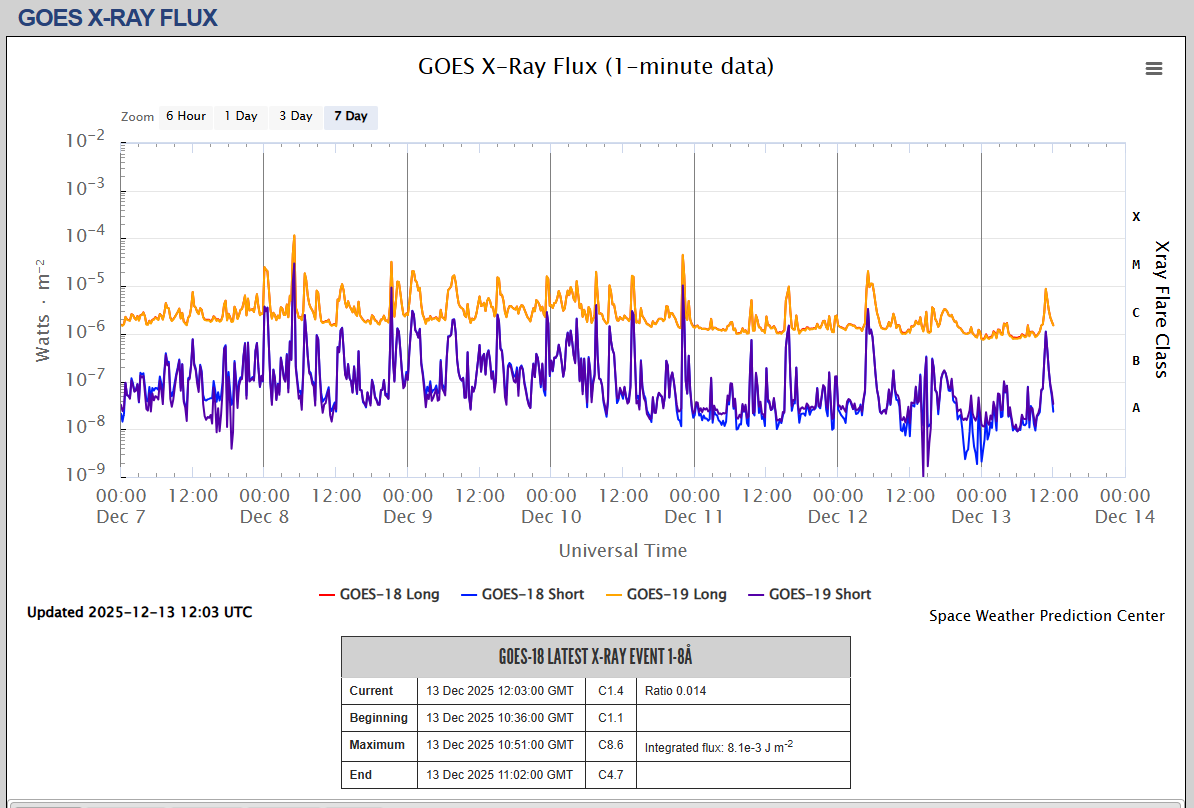The image size is (1194, 808).
Task: Select the 1 Day zoom button
Action: [x=240, y=116]
